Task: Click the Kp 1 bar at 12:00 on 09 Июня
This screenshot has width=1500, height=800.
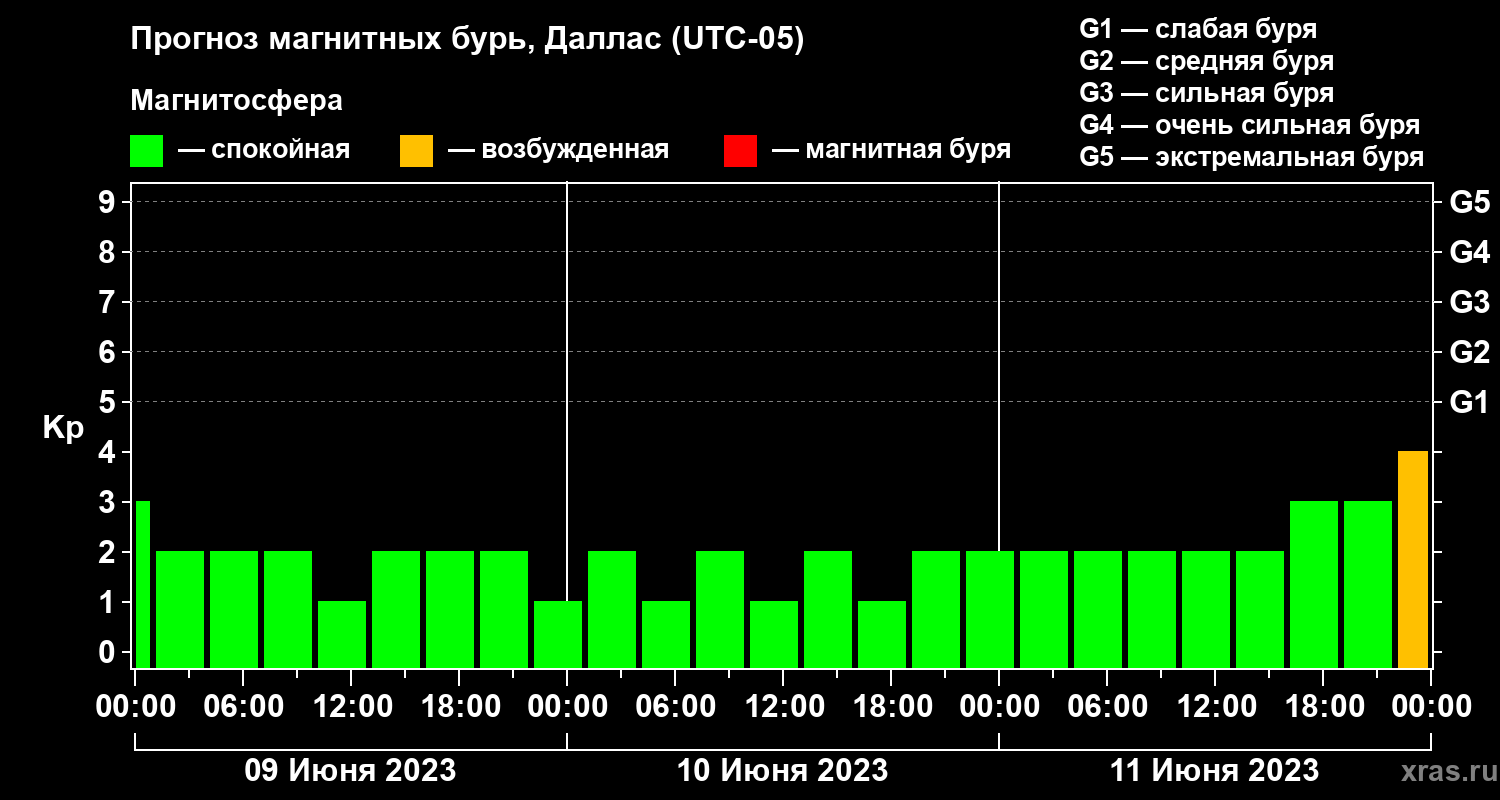Action: click(x=342, y=634)
